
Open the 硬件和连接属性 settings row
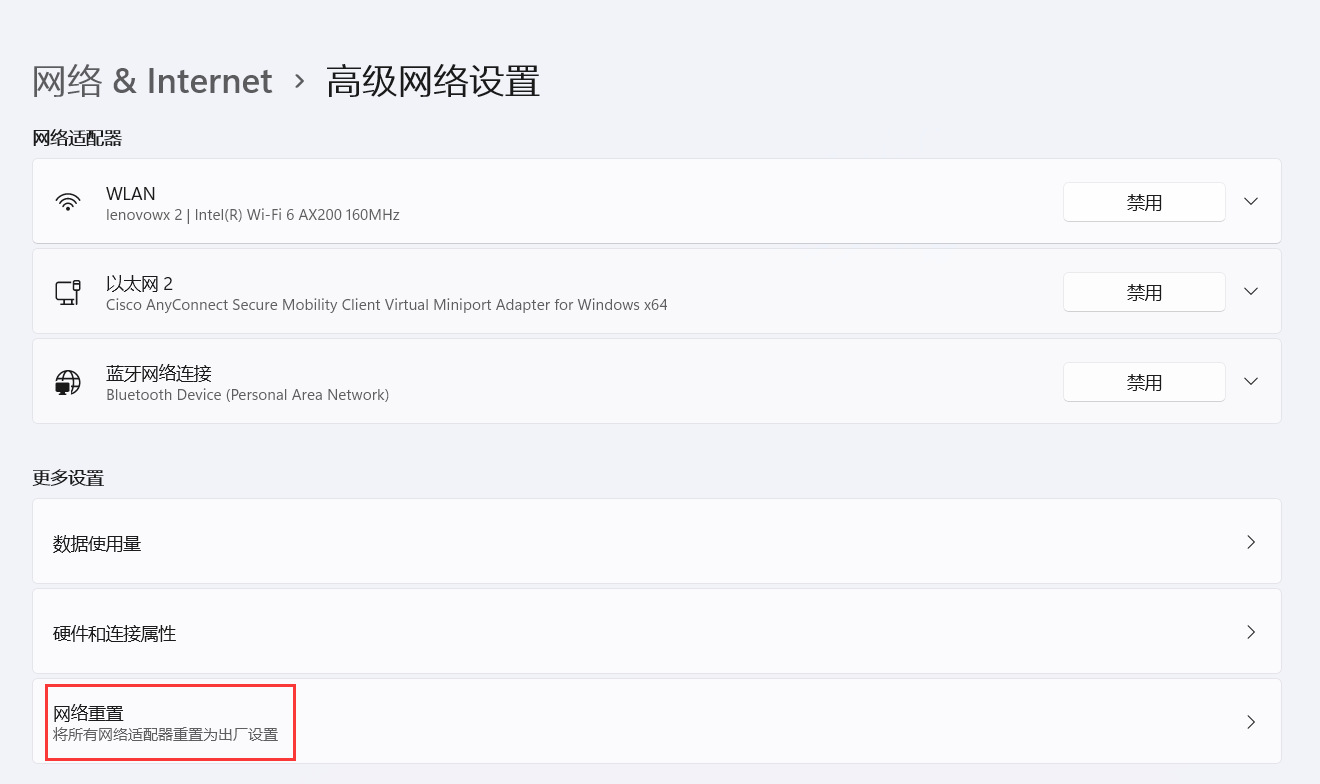pos(657,631)
